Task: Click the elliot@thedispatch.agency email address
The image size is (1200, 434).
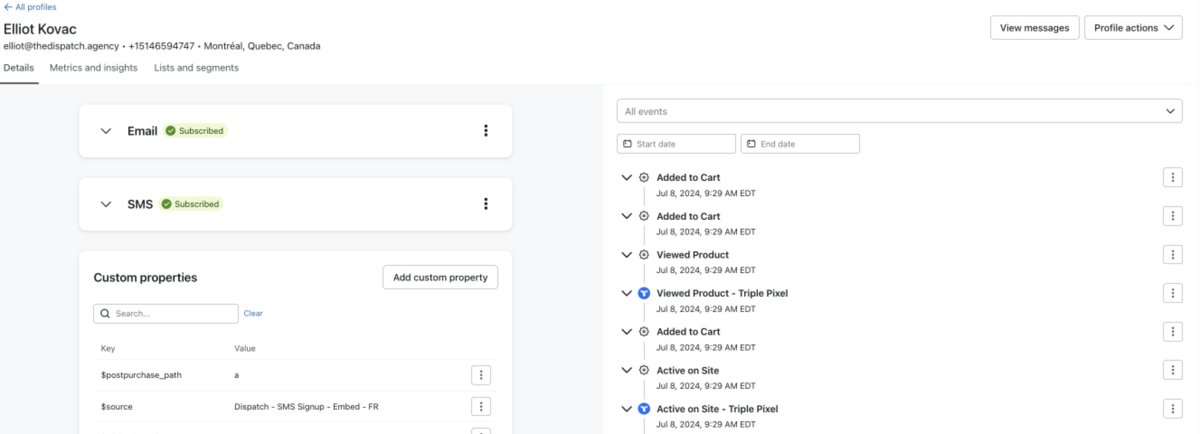Action: (x=62, y=46)
